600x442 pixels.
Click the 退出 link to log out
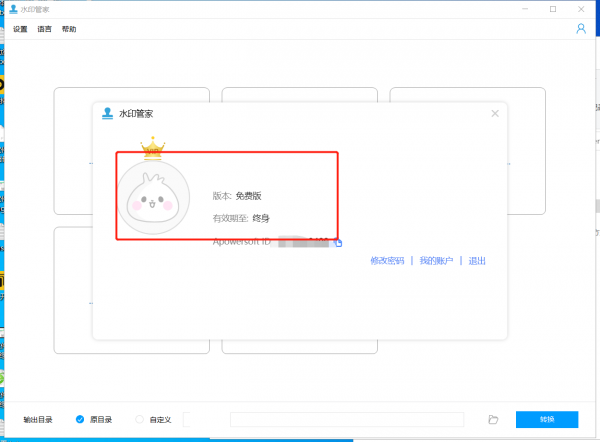477,261
